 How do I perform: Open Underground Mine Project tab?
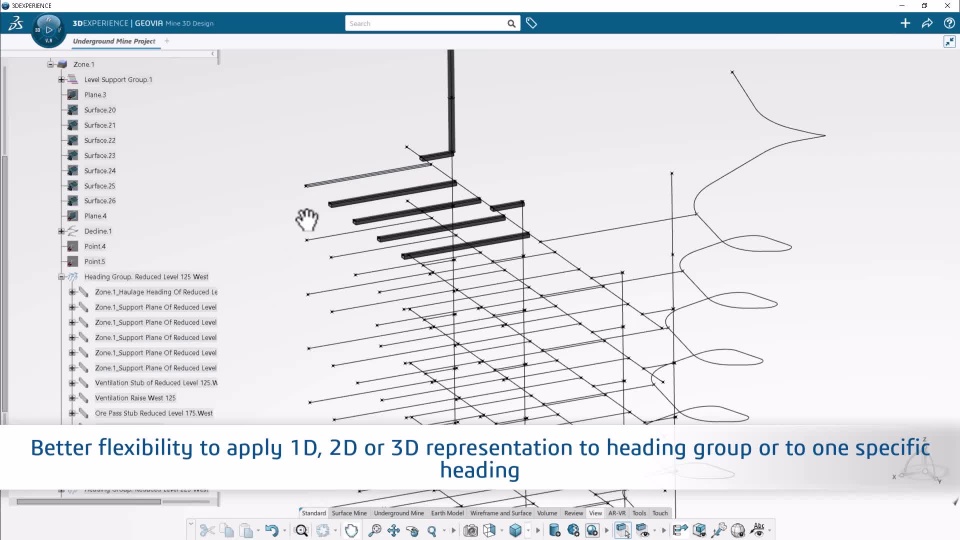click(114, 41)
